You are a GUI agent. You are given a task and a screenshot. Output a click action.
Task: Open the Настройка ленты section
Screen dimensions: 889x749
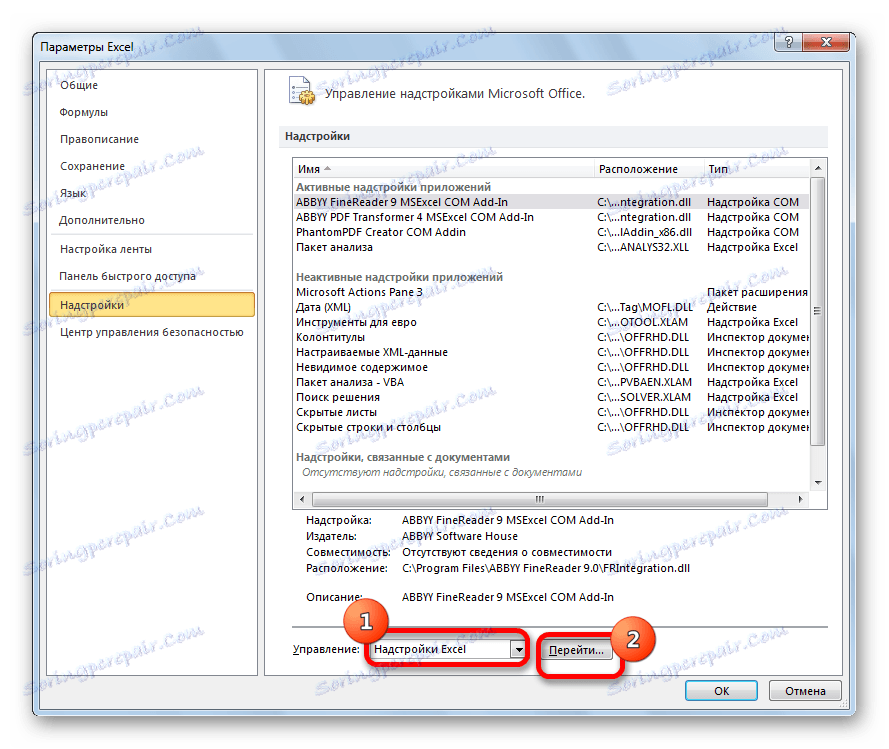(104, 248)
